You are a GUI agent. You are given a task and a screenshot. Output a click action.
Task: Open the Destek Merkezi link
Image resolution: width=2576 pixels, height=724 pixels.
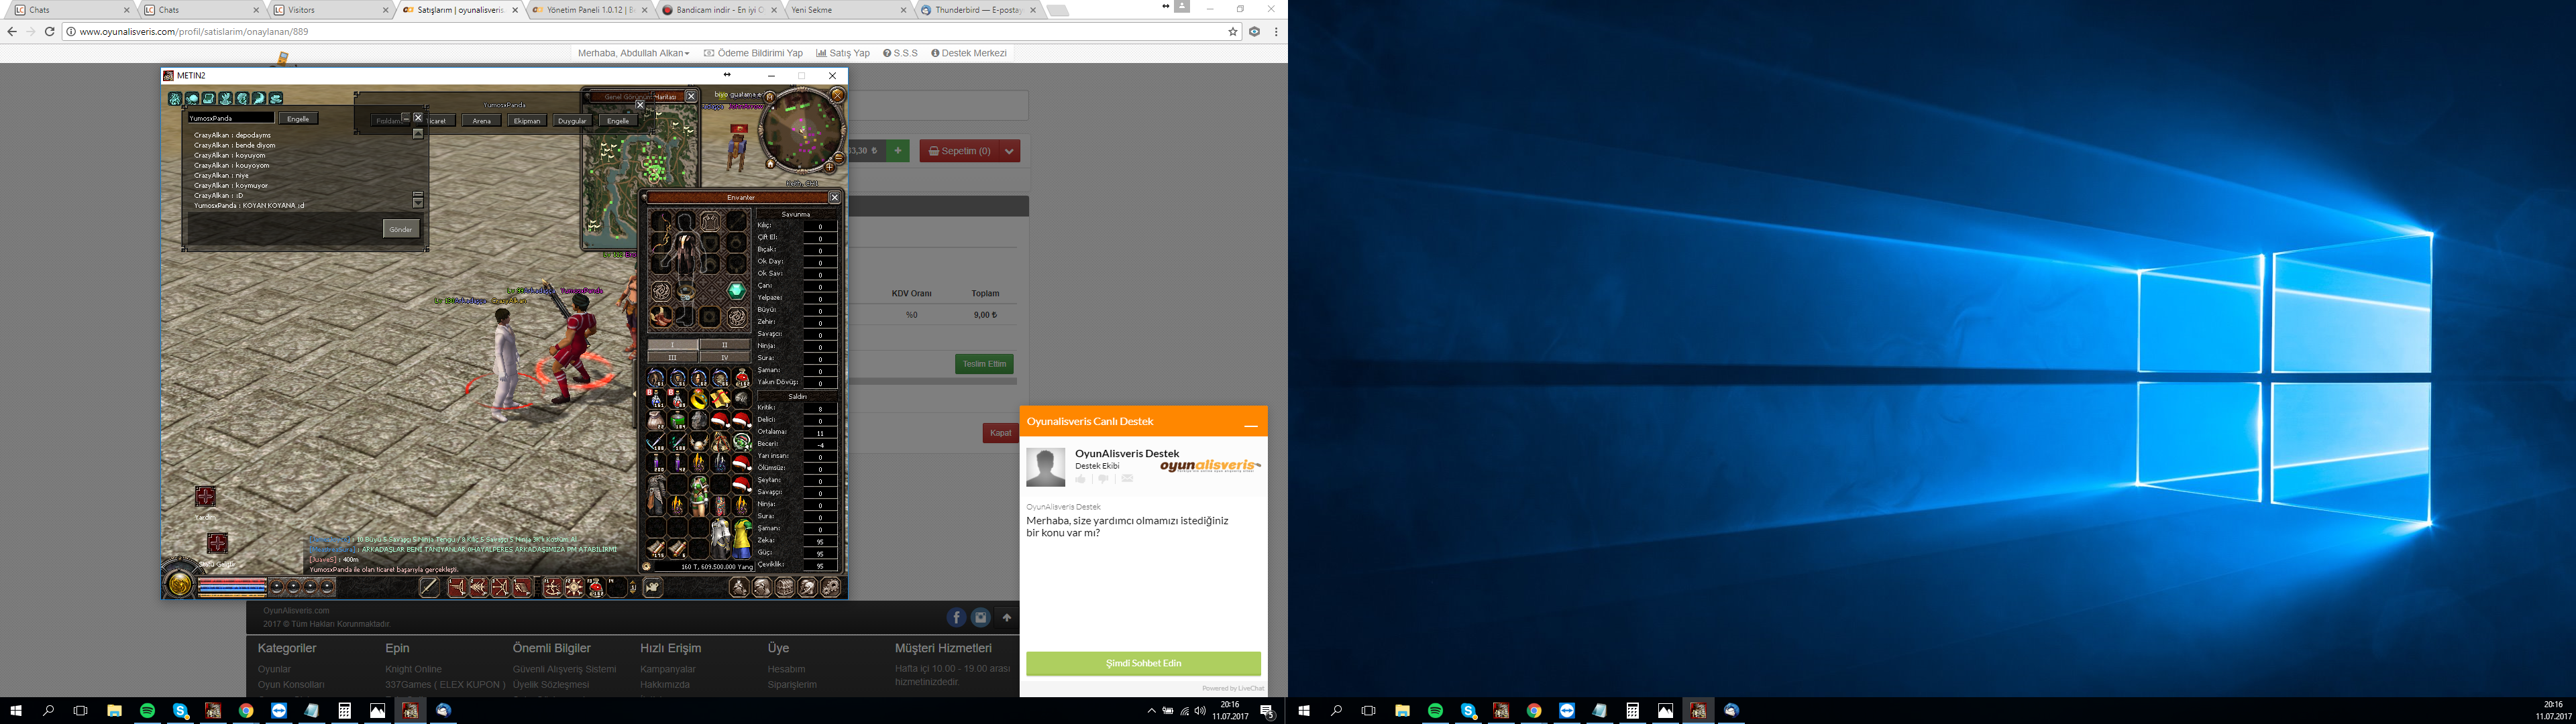(x=969, y=53)
